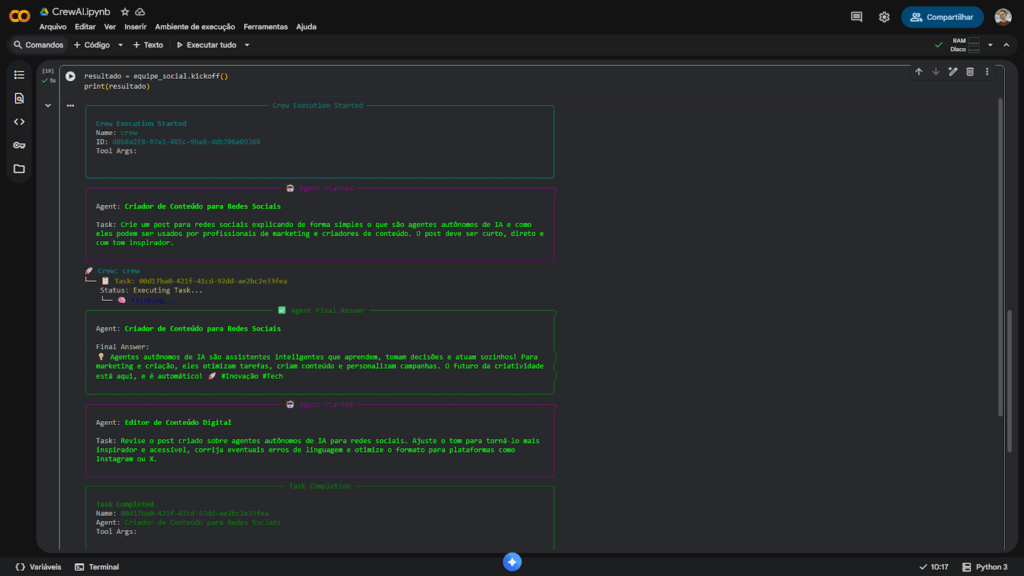
Task: Move the cell up with the arrow icon
Action: pyautogui.click(x=920, y=71)
